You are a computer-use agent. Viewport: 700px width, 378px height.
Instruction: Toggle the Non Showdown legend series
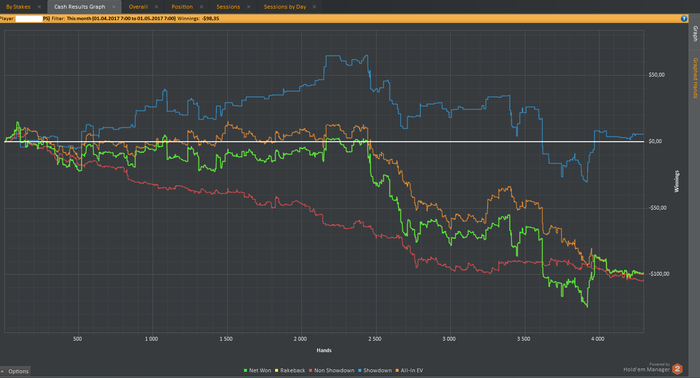pyautogui.click(x=331, y=370)
